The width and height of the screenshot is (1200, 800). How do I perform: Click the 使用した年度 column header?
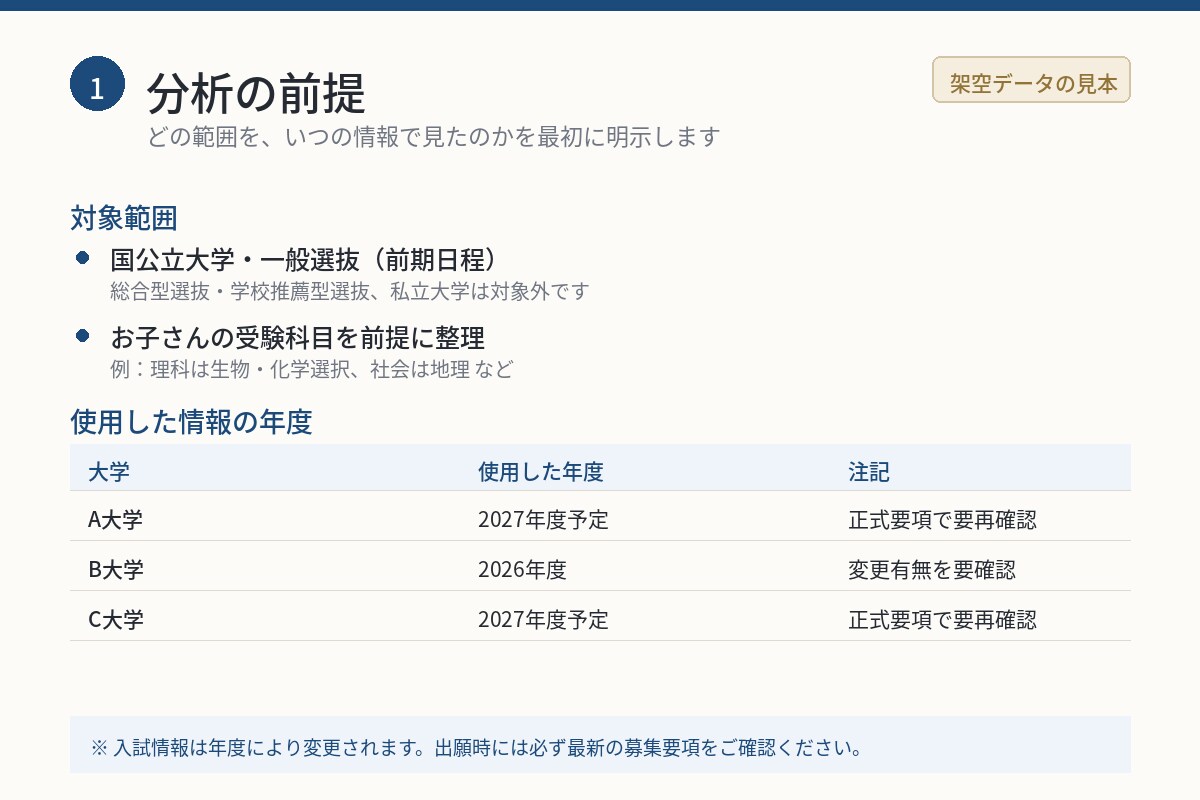541,471
